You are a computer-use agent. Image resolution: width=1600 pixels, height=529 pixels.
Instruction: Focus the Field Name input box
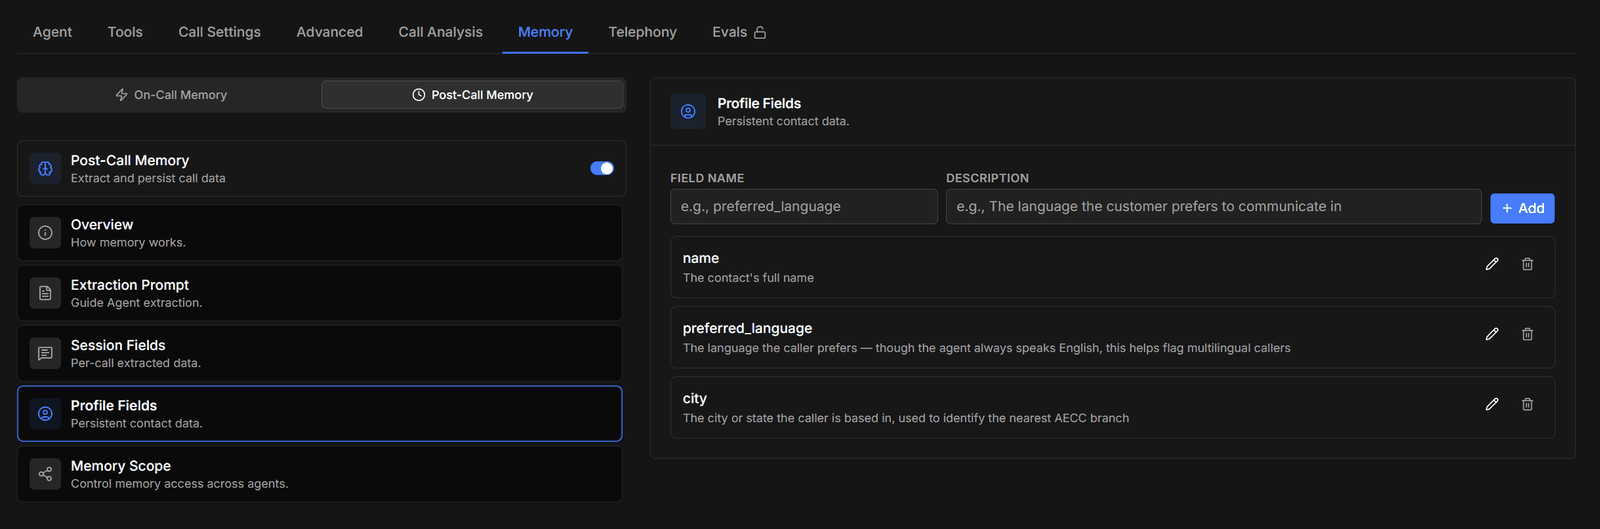click(804, 207)
